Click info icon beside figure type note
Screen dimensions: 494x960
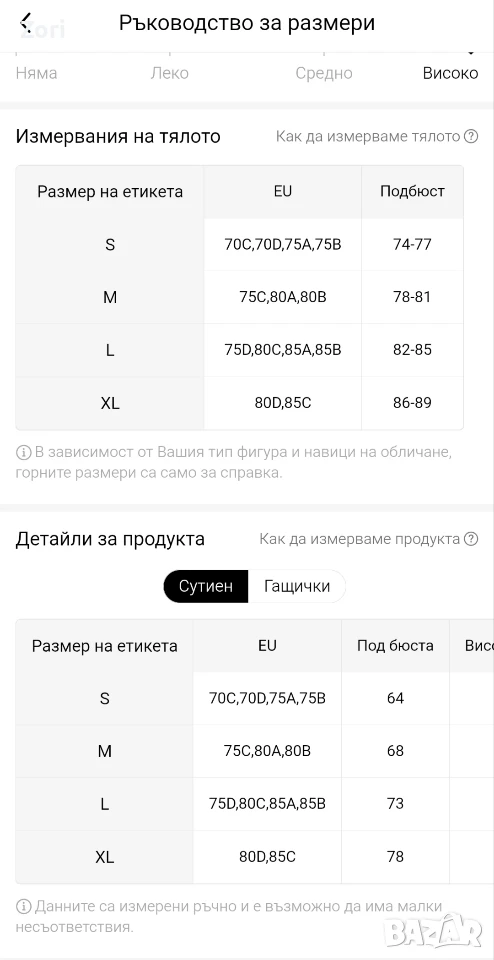pyautogui.click(x=23, y=453)
